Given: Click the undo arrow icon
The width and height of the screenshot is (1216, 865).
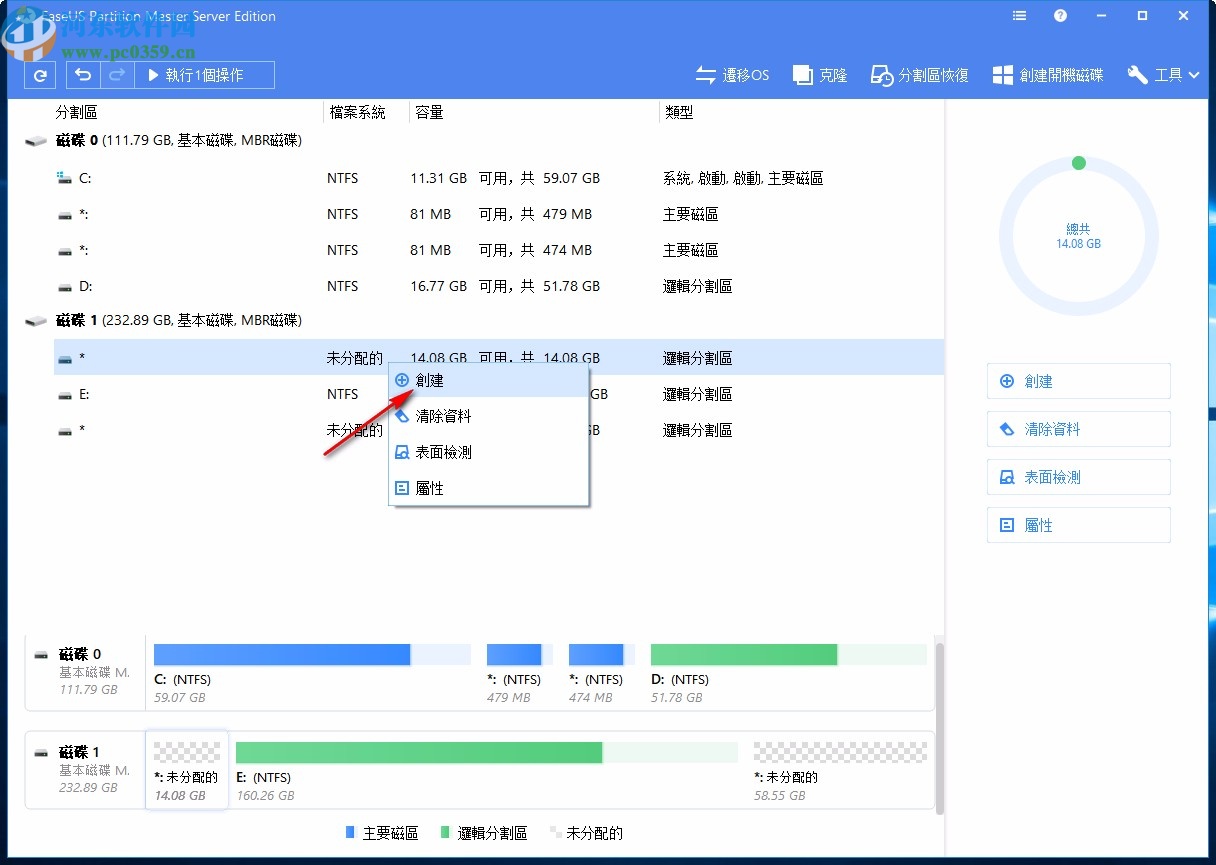Looking at the screenshot, I should click(82, 74).
